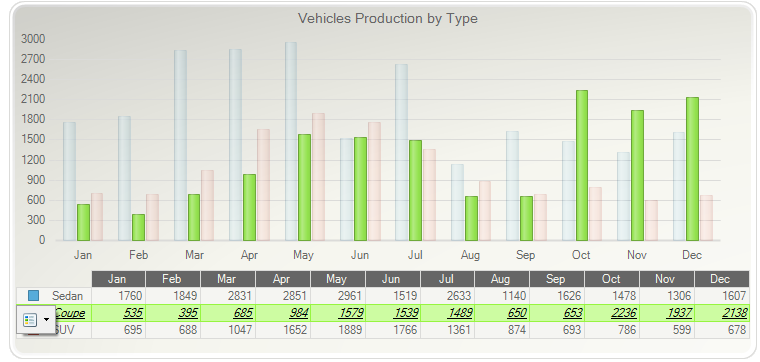Click Coupe value 535 cell
This screenshot has height=362, width=760.
pyautogui.click(x=118, y=313)
